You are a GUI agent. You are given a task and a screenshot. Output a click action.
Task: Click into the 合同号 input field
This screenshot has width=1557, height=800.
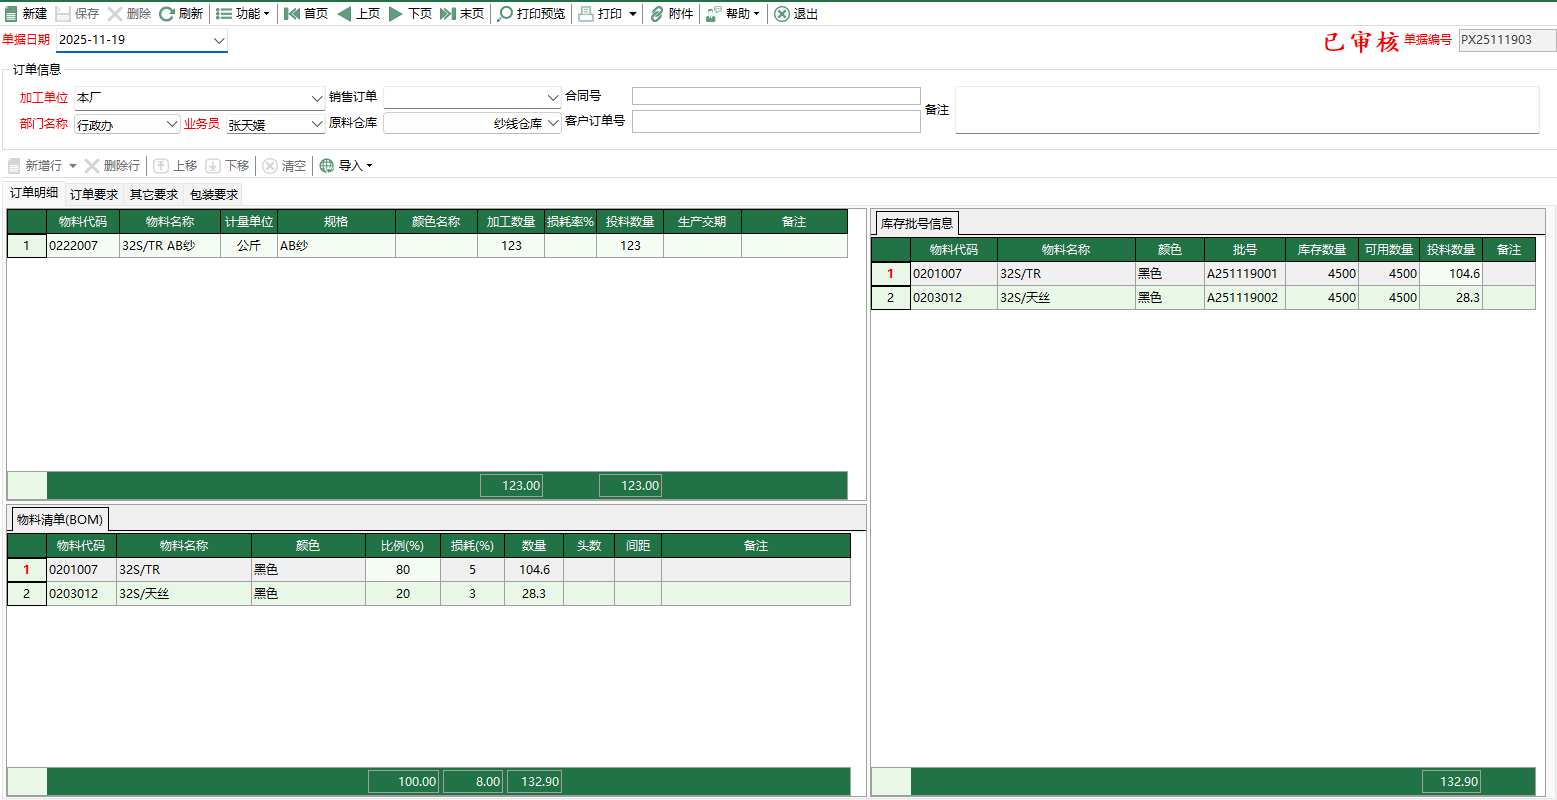775,96
